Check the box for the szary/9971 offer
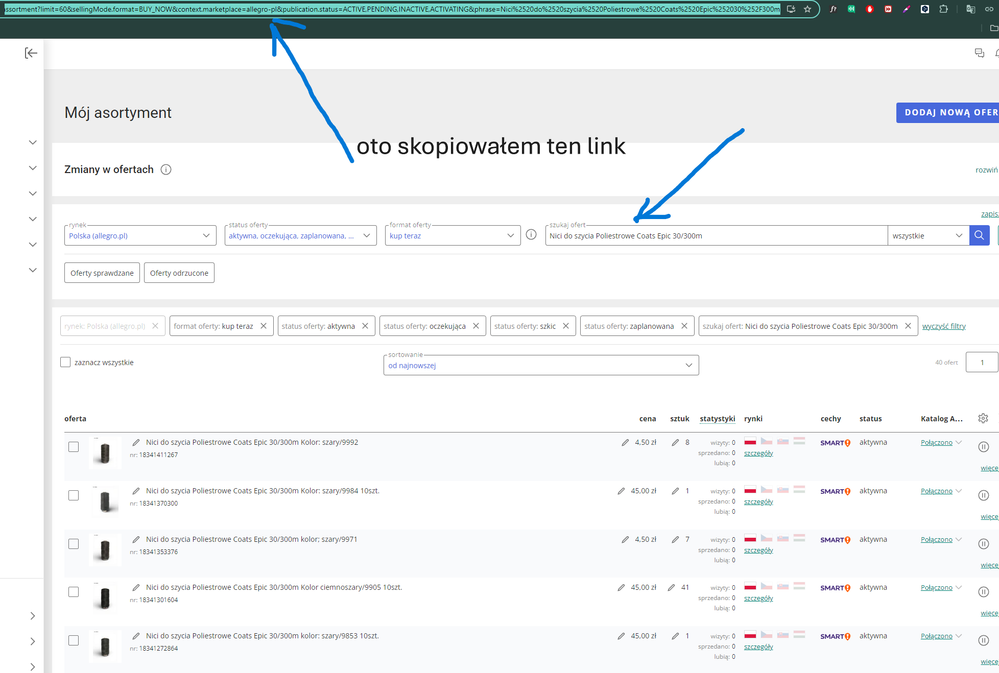This screenshot has width=999, height=673. coord(73,544)
